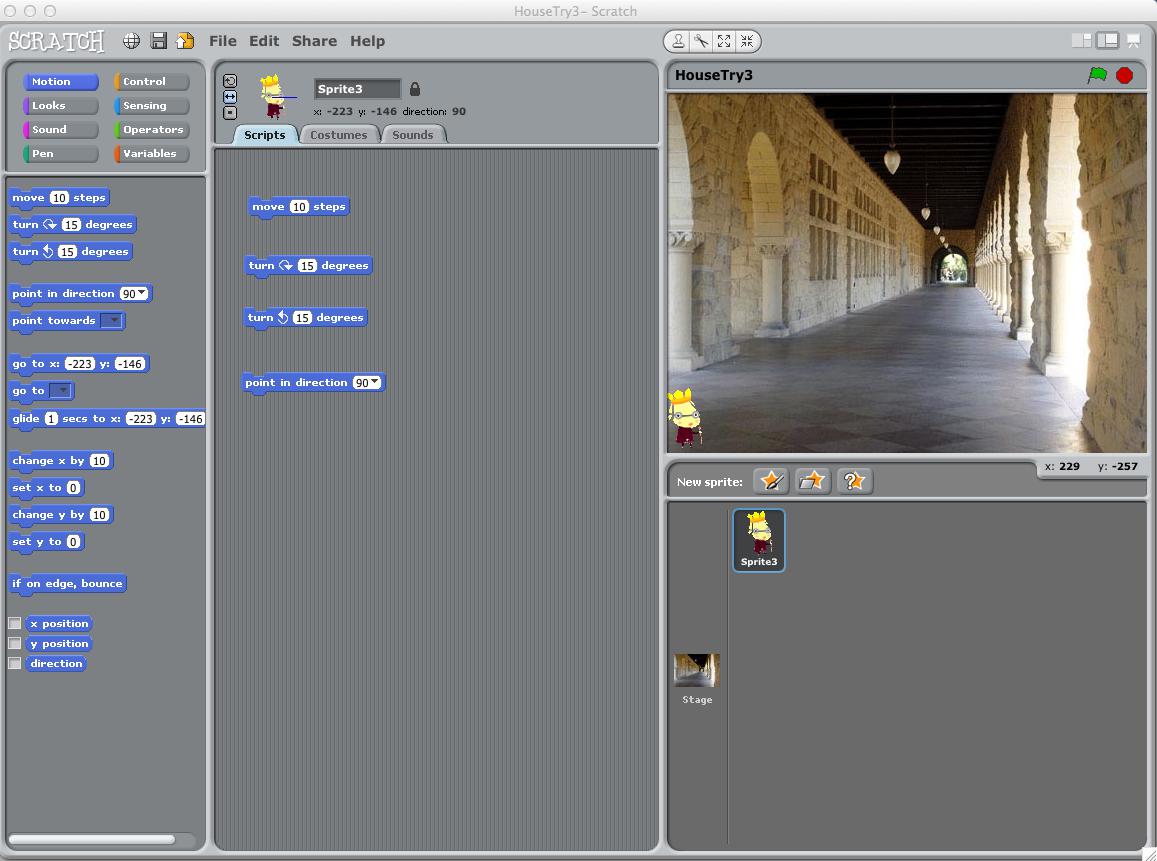The height and width of the screenshot is (861, 1157).
Task: Enable the x position reporter checkbox
Action: coord(15,623)
